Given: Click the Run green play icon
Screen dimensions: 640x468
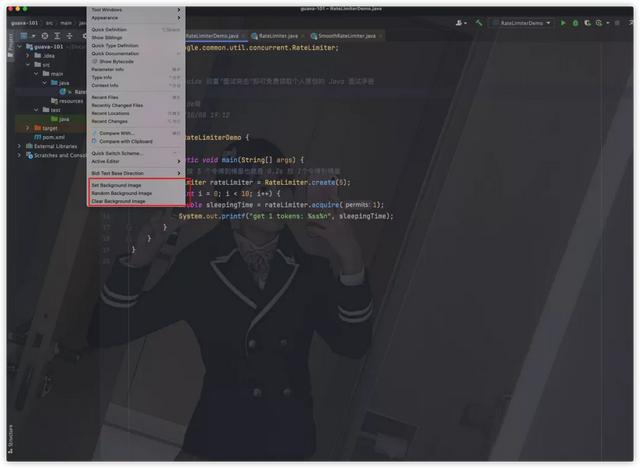Looking at the screenshot, I should [x=563, y=23].
